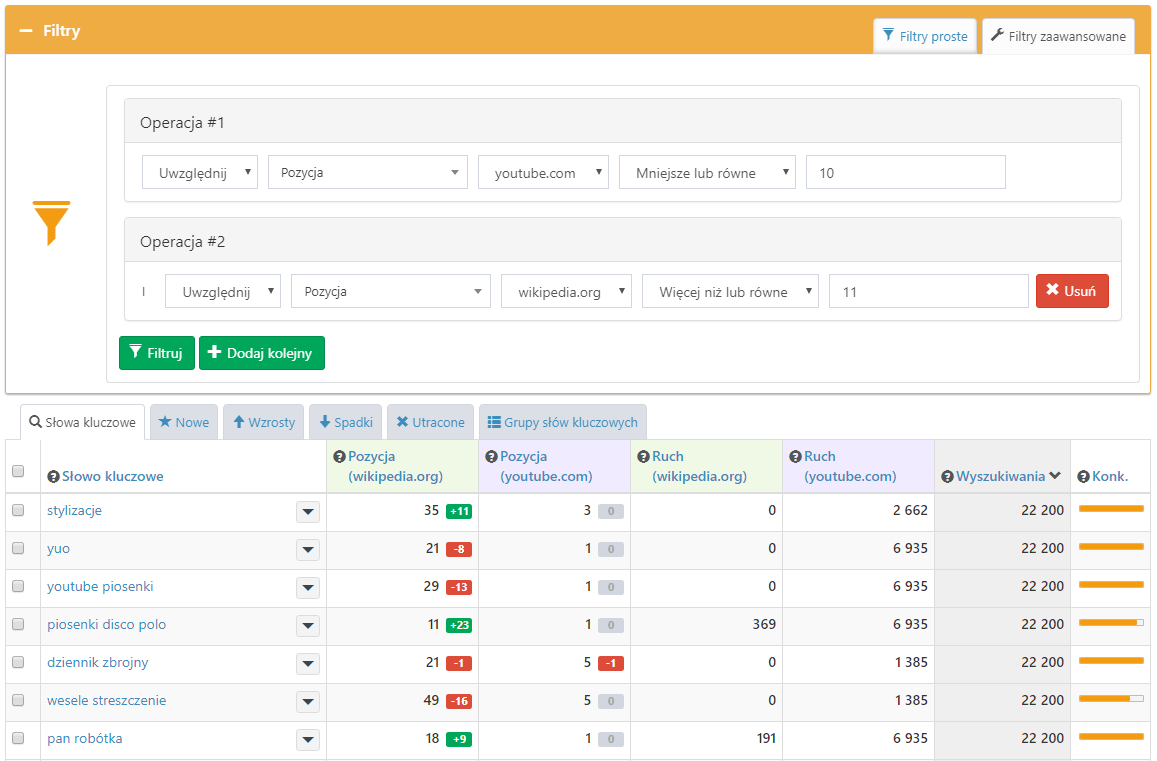The width and height of the screenshot is (1157, 761).
Task: Click help icon for Pozycja (youtube.com) column
Action: (x=491, y=457)
